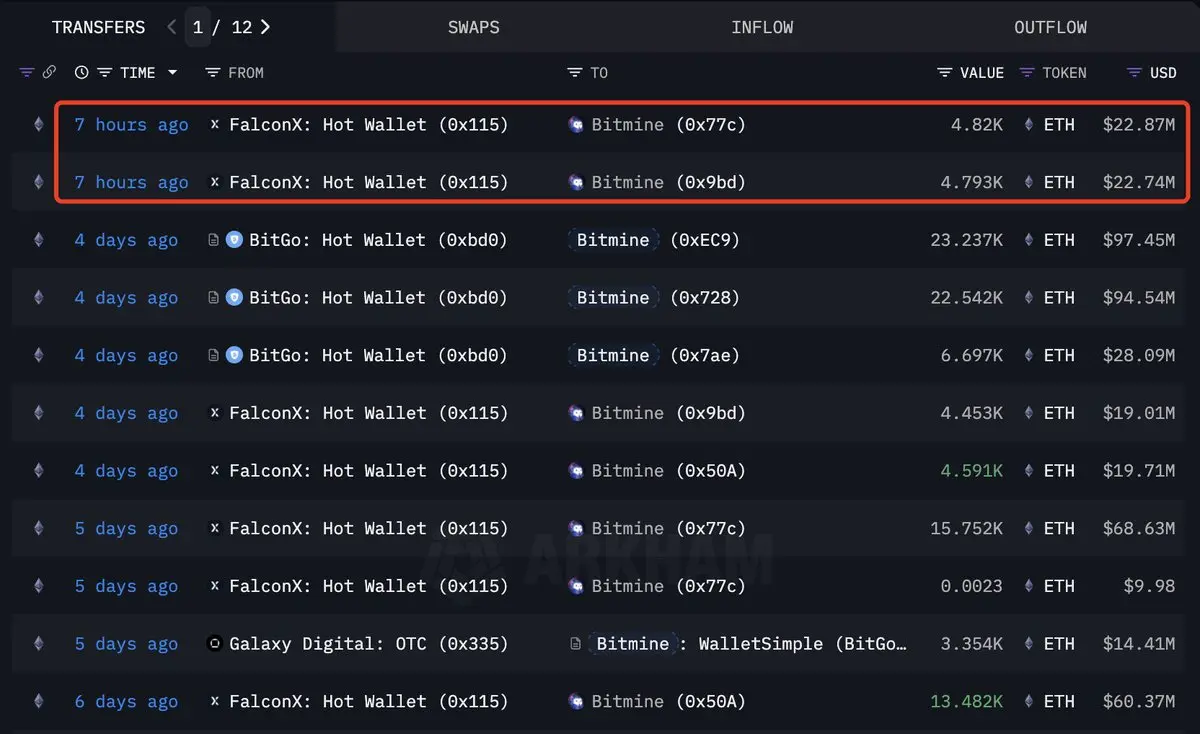Click the 15.752K value cell
The height and width of the screenshot is (734, 1200).
pos(966,529)
